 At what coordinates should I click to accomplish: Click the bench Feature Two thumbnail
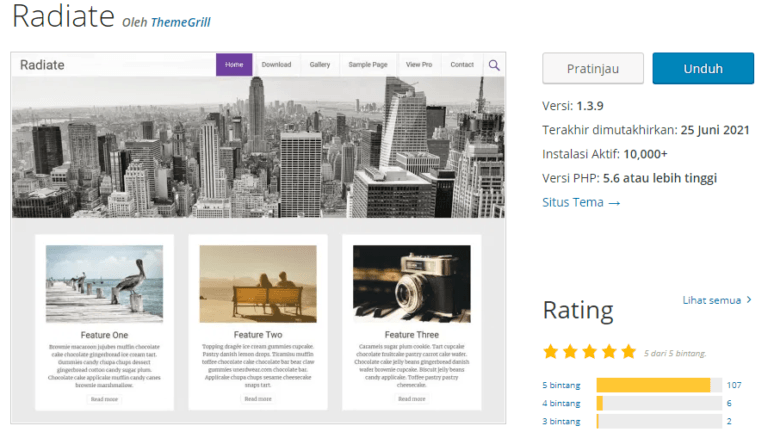coord(258,284)
